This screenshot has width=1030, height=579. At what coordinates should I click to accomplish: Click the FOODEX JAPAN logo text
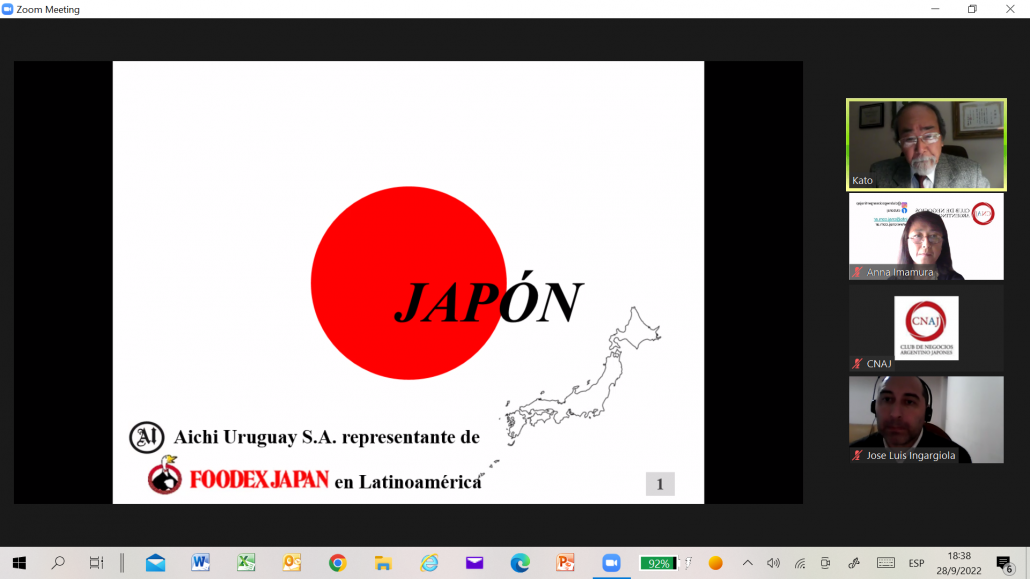pyautogui.click(x=259, y=479)
